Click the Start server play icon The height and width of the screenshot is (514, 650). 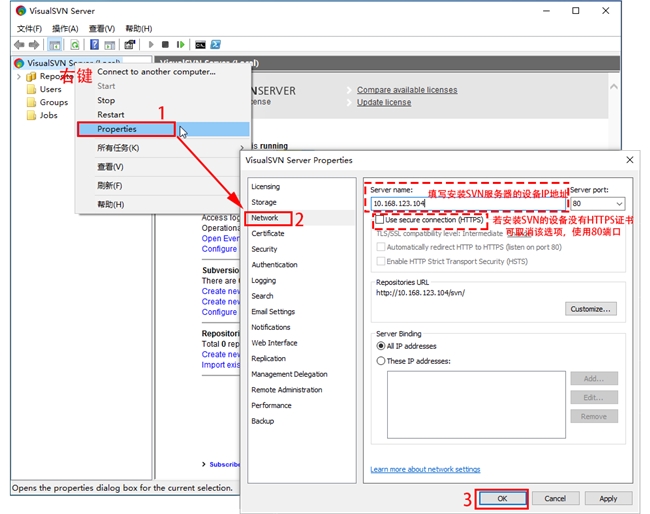point(151,45)
